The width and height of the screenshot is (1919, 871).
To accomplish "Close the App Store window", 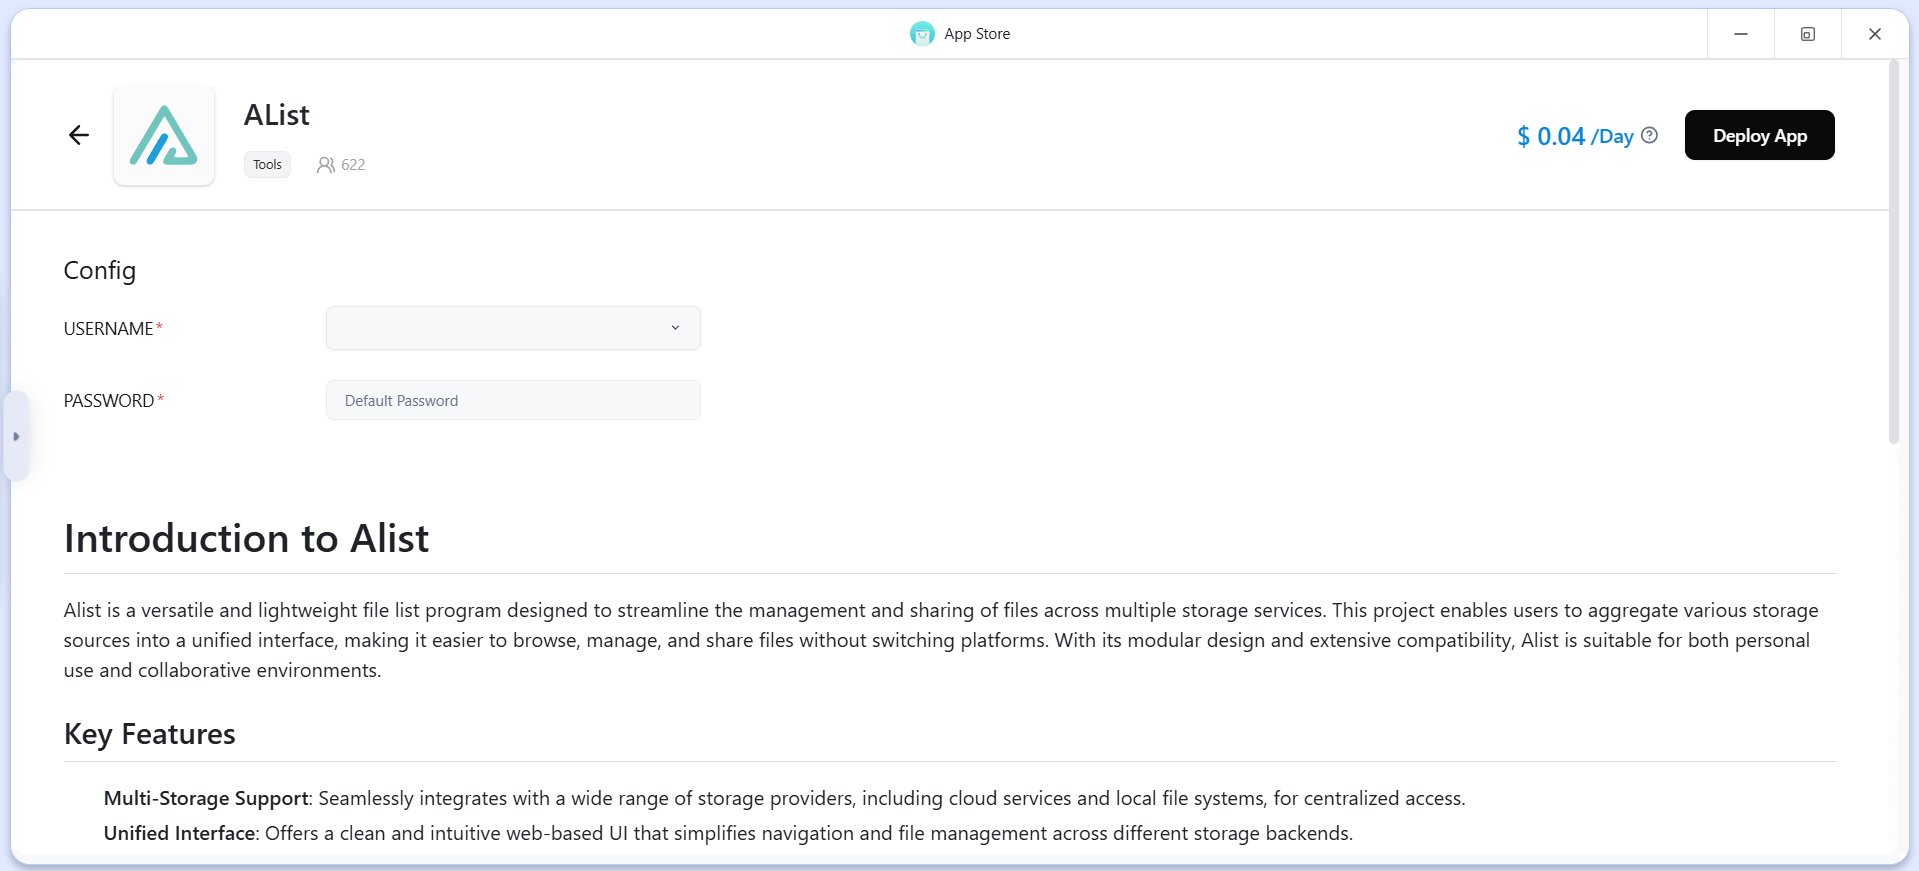I will tap(1875, 34).
